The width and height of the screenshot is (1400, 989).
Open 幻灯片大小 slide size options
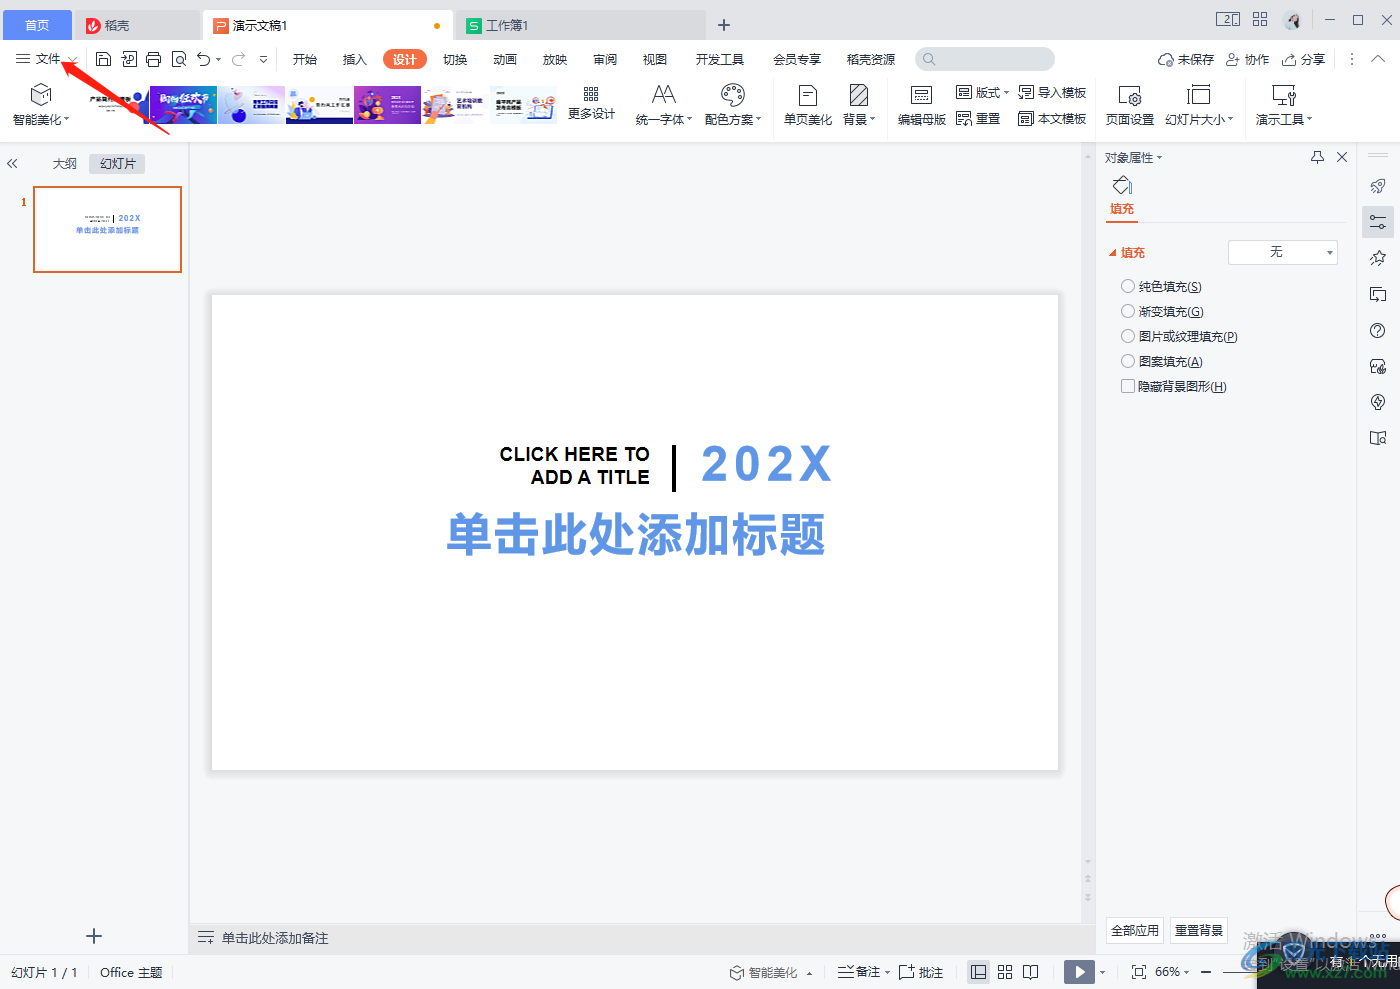point(1199,104)
